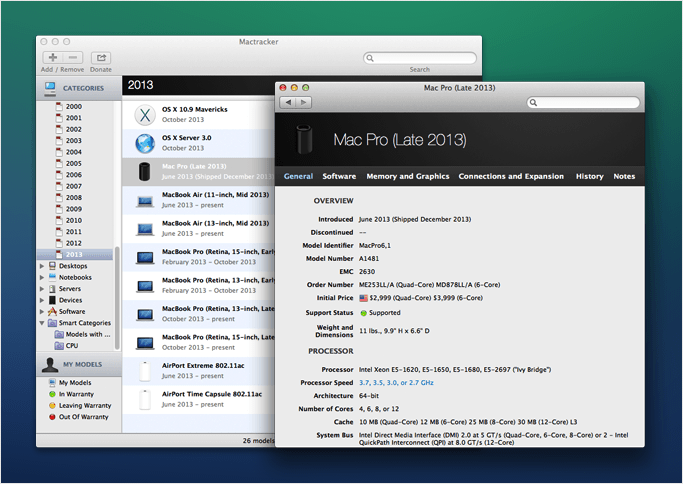Expand the Desktops disclosure triangle
The height and width of the screenshot is (484, 683).
click(x=42, y=266)
